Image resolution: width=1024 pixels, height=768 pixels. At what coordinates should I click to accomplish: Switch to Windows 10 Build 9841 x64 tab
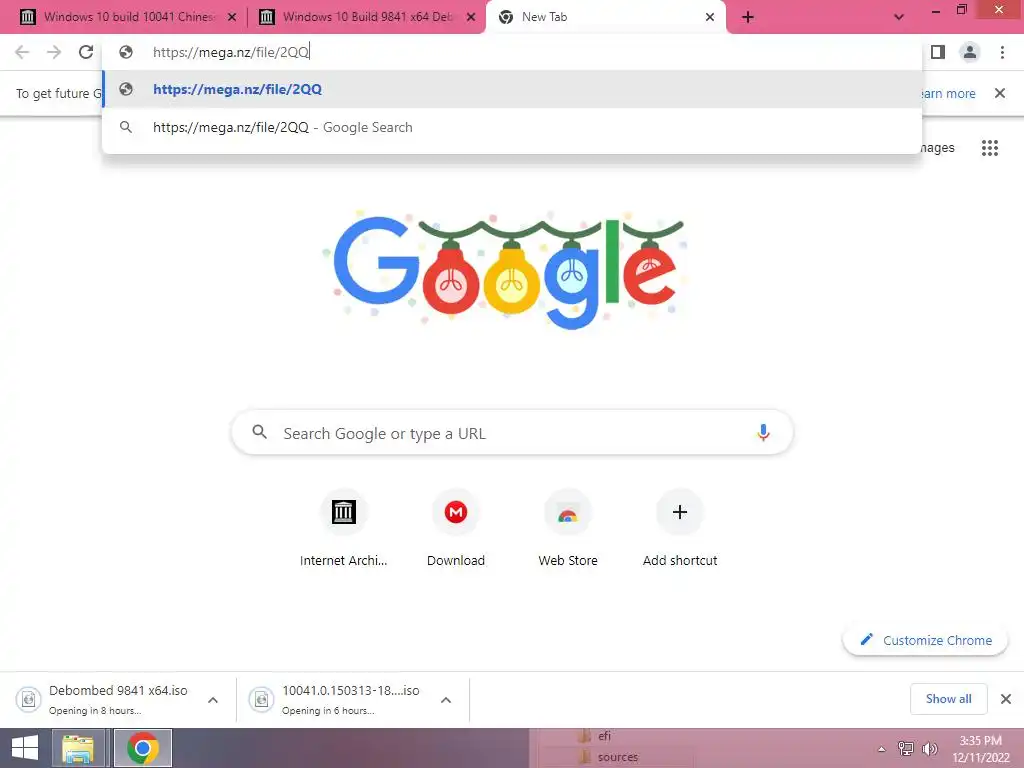pos(366,17)
